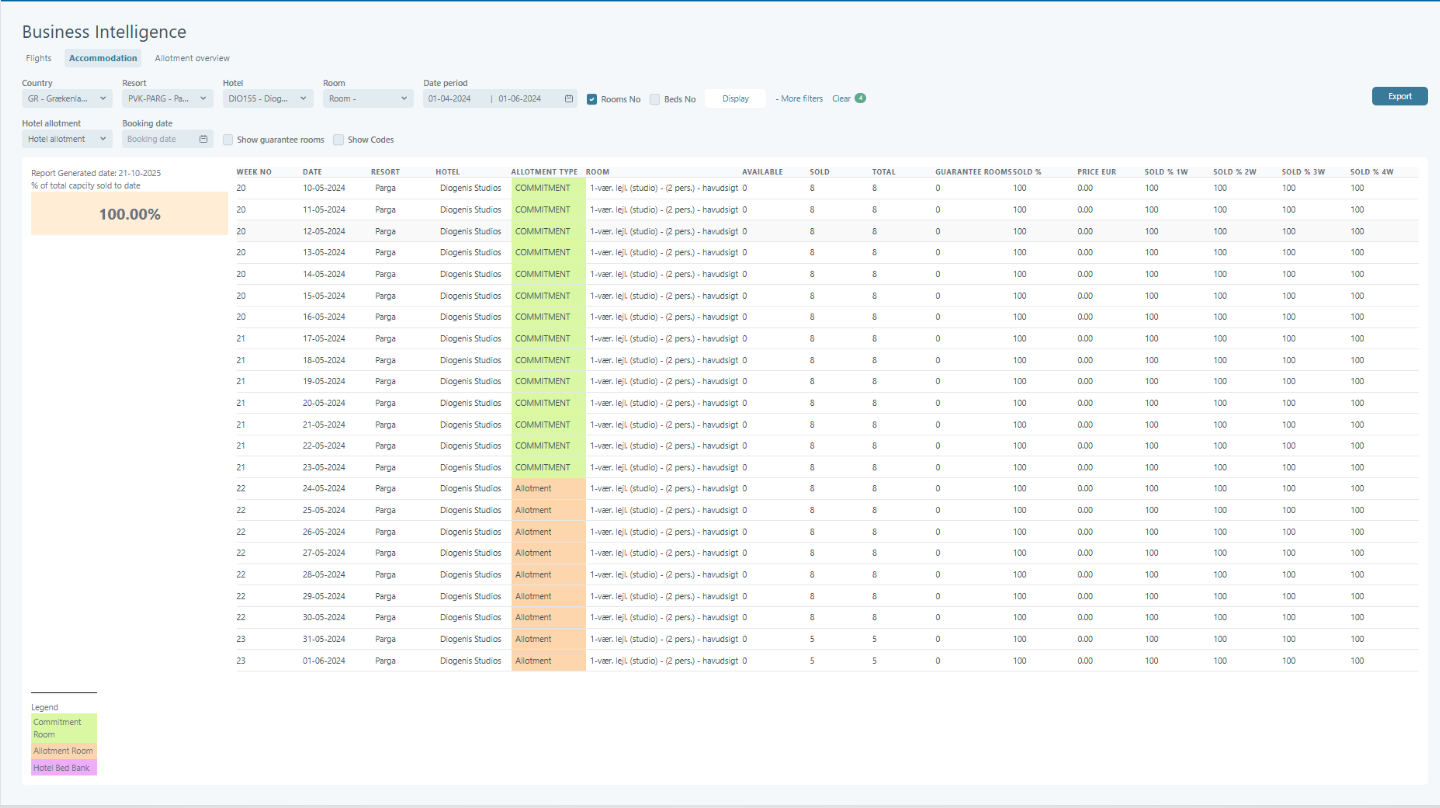
Task: Tick the Show guarantee rooms checkbox
Action: tap(228, 139)
